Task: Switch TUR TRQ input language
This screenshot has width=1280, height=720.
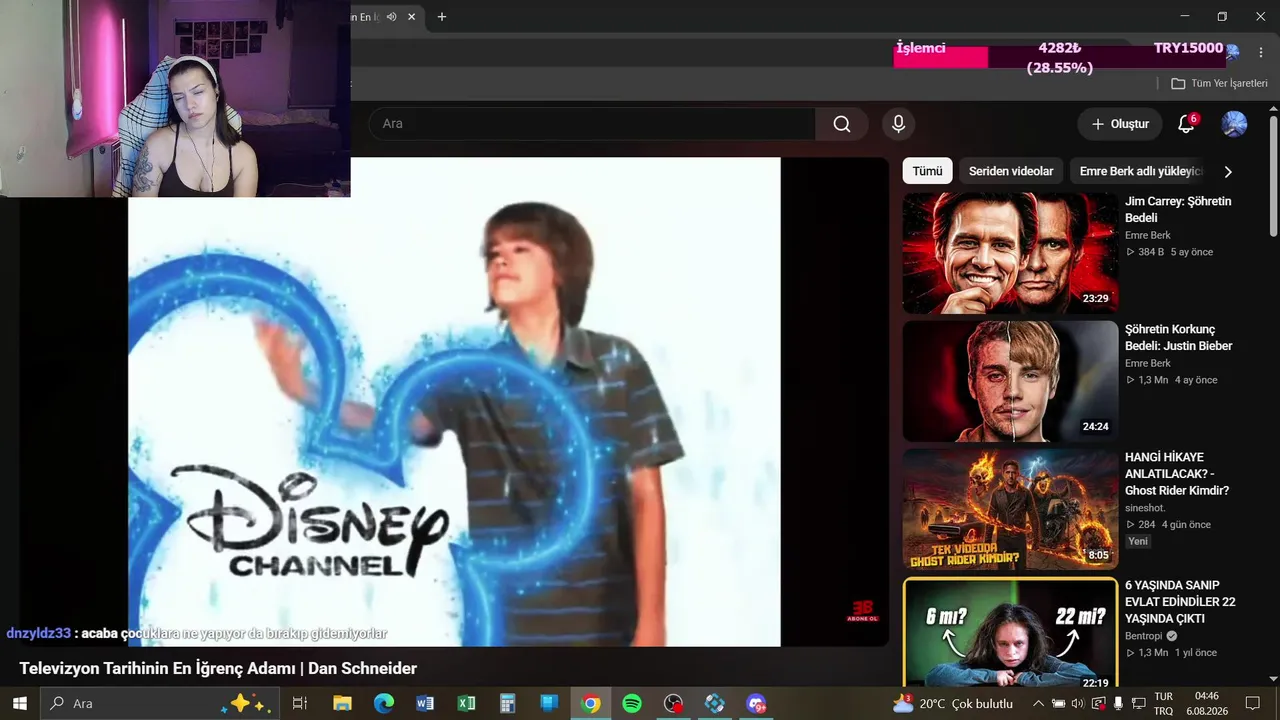Action: pyautogui.click(x=1163, y=703)
